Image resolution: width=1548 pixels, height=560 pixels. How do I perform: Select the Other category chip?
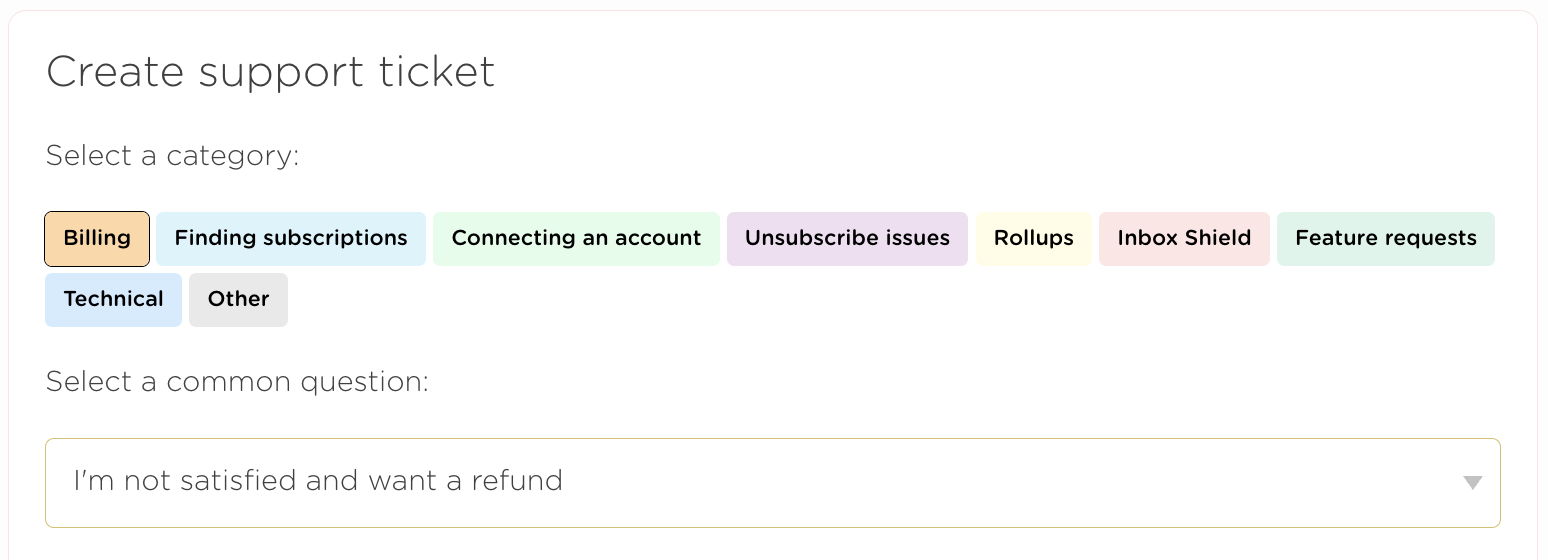click(238, 300)
